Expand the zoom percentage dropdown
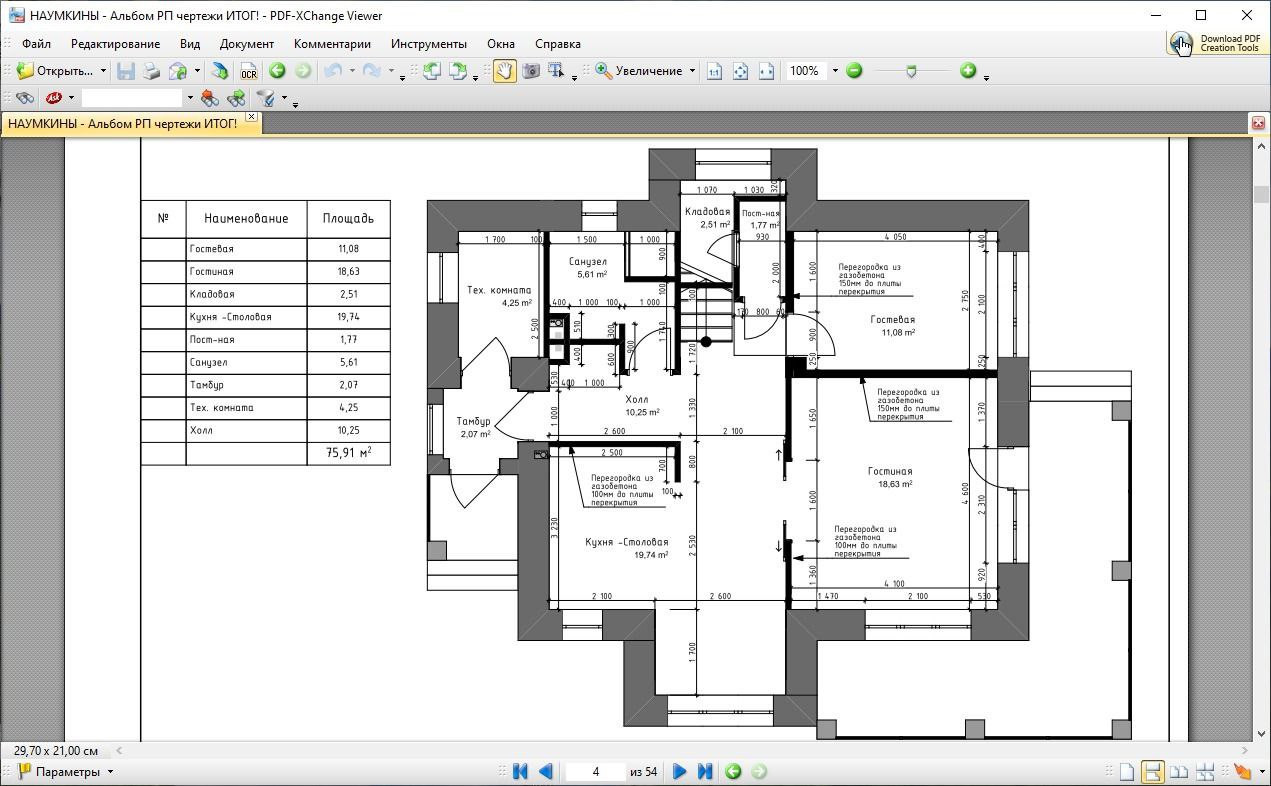This screenshot has height=786, width=1271. tap(834, 71)
